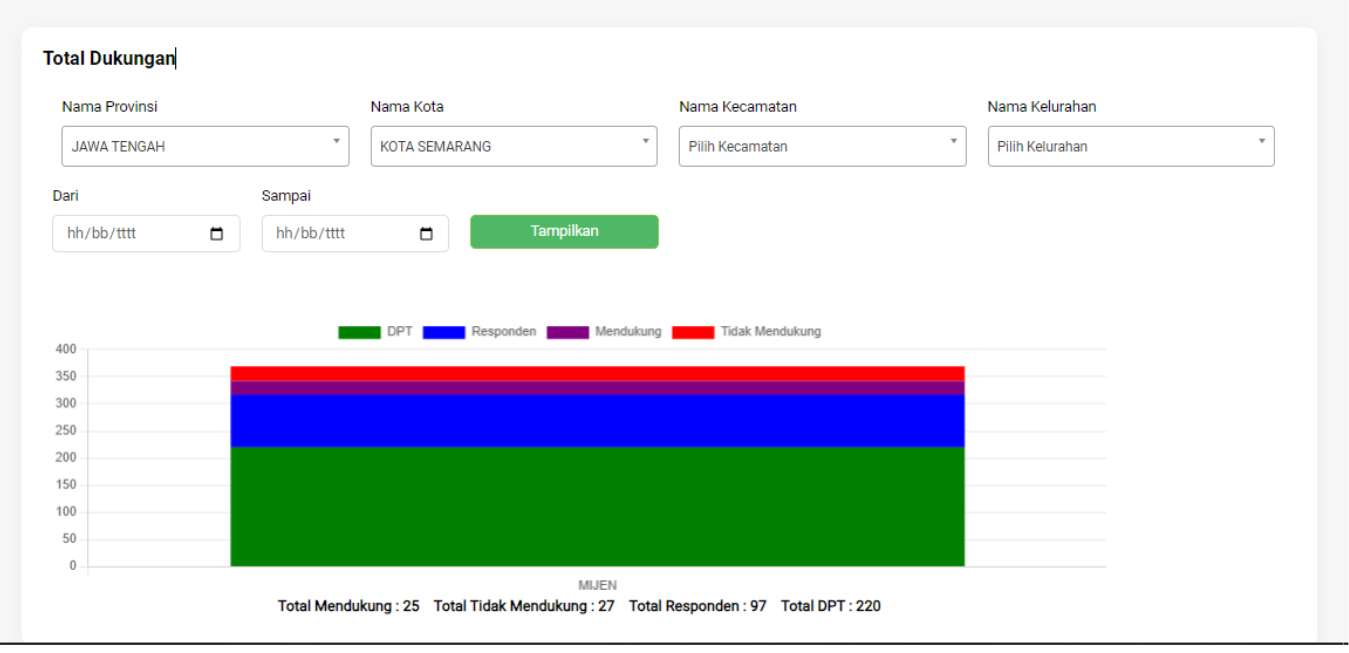Expand the Nama Kota dropdown showing KOTA SEMARANG
1349x653 pixels.
pyautogui.click(x=513, y=146)
